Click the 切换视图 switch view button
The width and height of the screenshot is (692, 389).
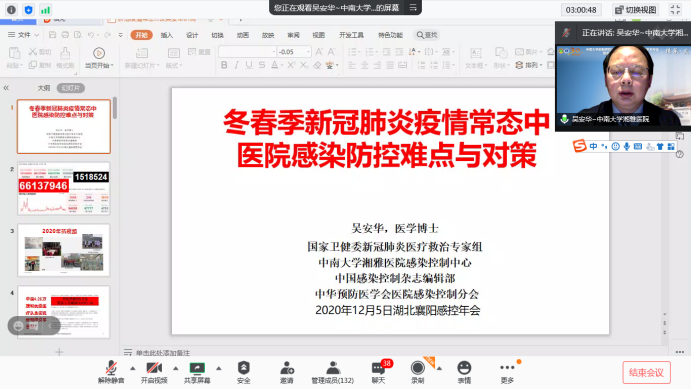(635, 10)
